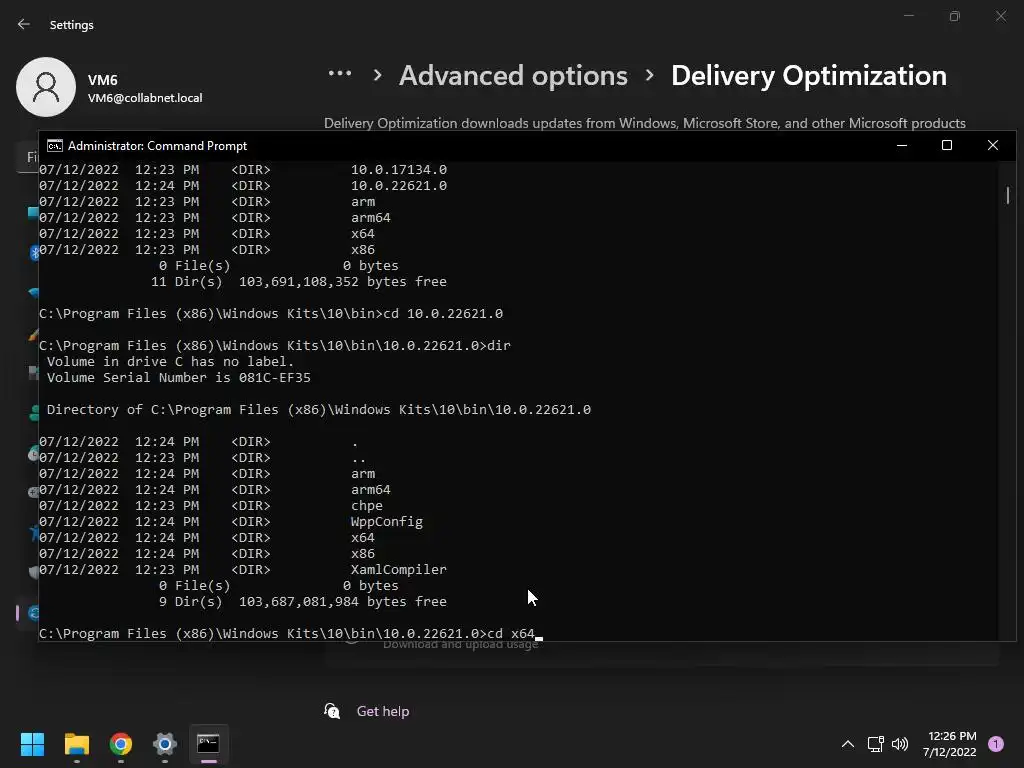Click the Command Prompt vertical scrollbar thumb
The image size is (1024, 768).
1008,195
